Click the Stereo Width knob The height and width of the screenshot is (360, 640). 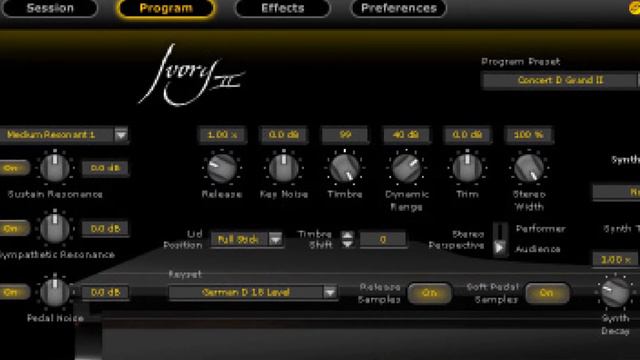529,168
